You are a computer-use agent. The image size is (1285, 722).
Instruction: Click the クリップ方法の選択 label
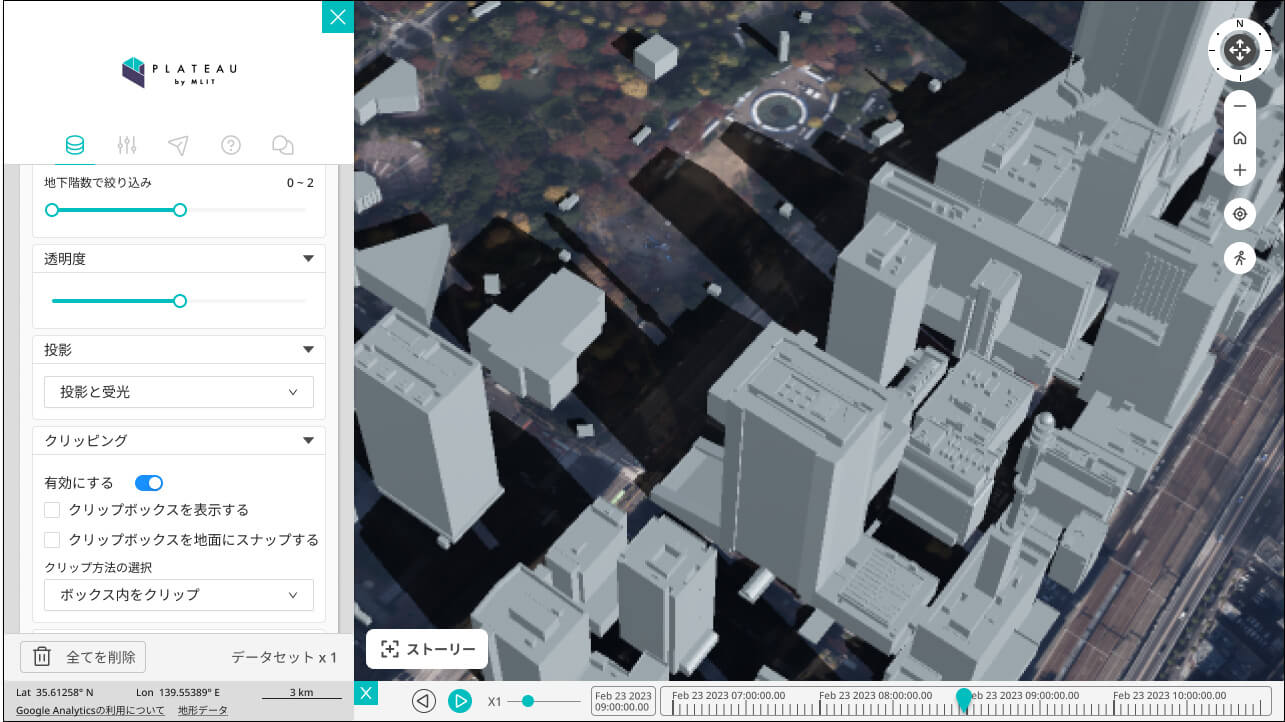[98, 567]
